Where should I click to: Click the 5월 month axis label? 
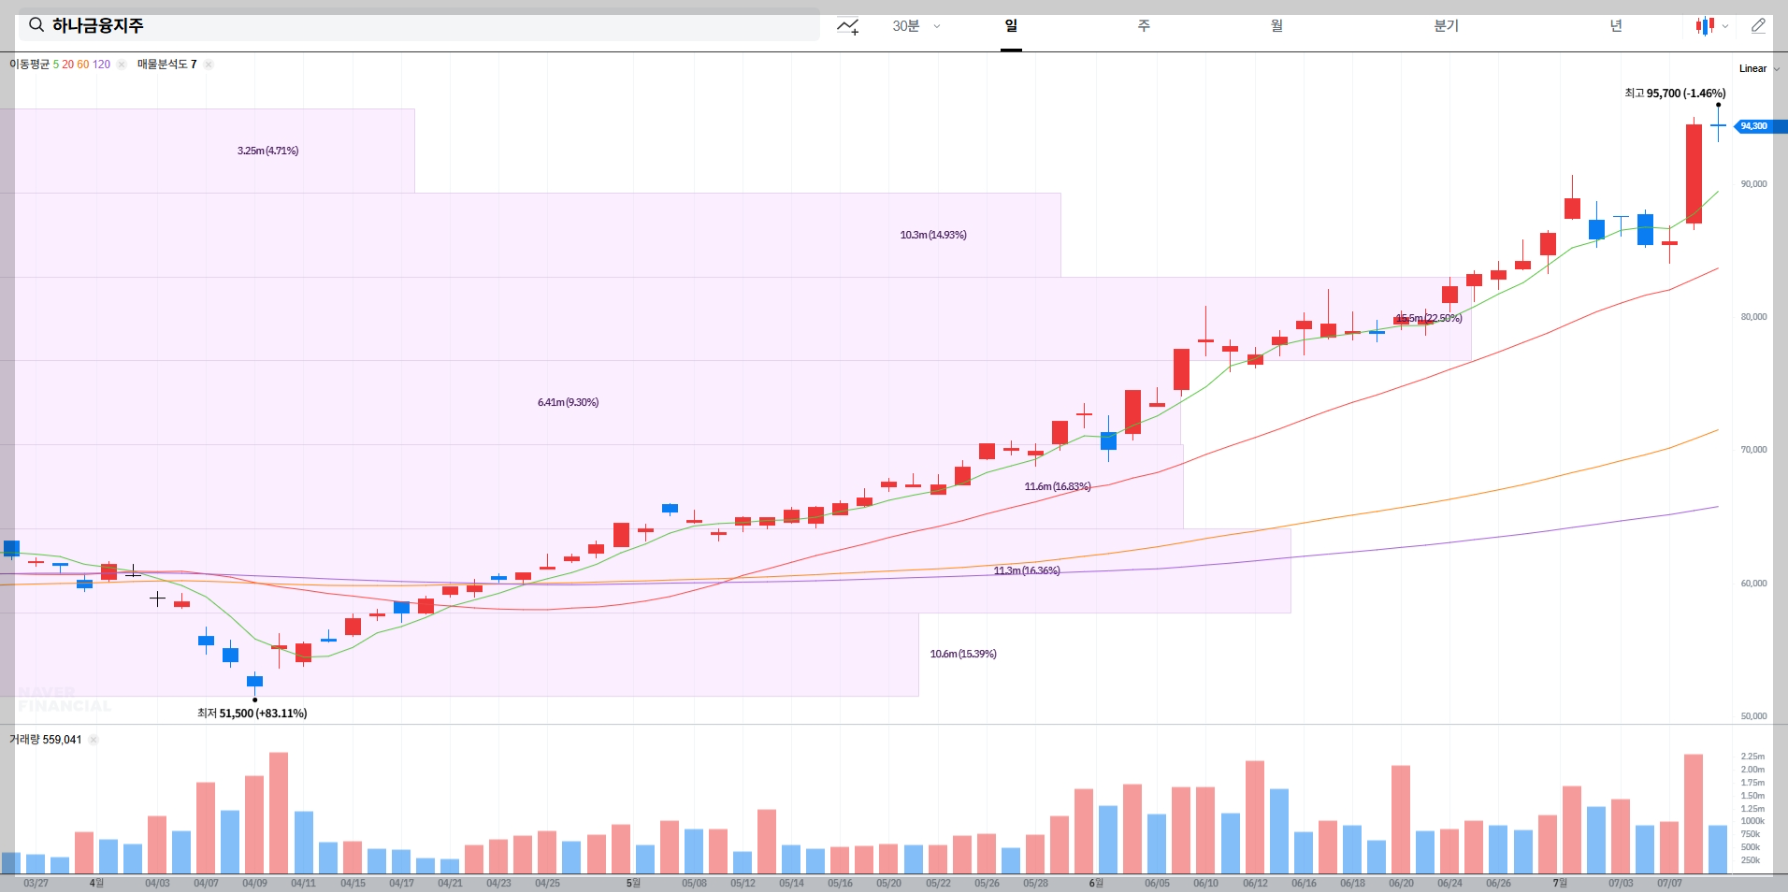(x=633, y=883)
